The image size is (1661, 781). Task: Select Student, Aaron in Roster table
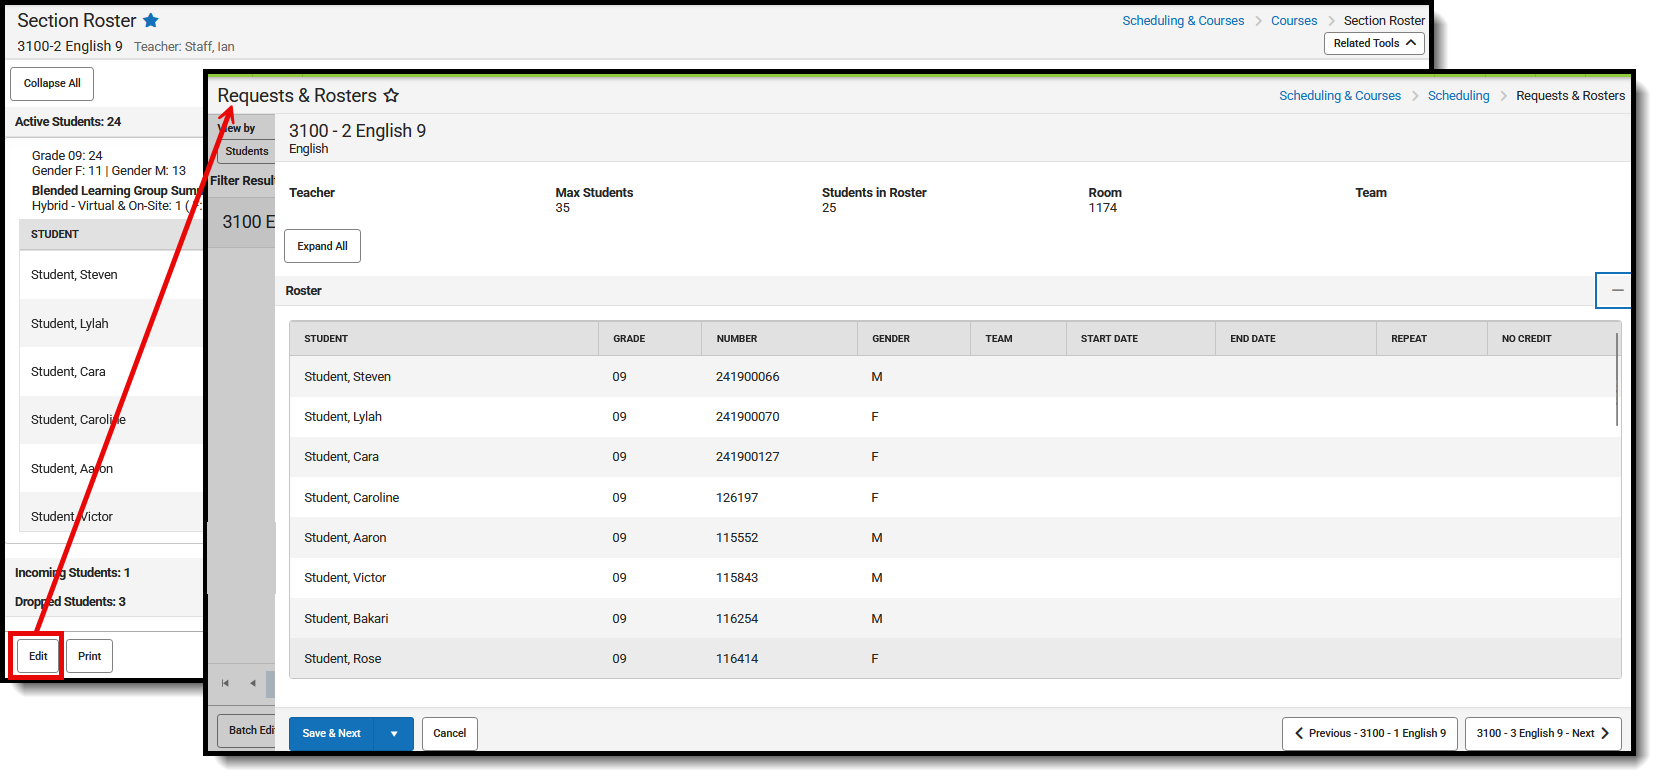[345, 538]
